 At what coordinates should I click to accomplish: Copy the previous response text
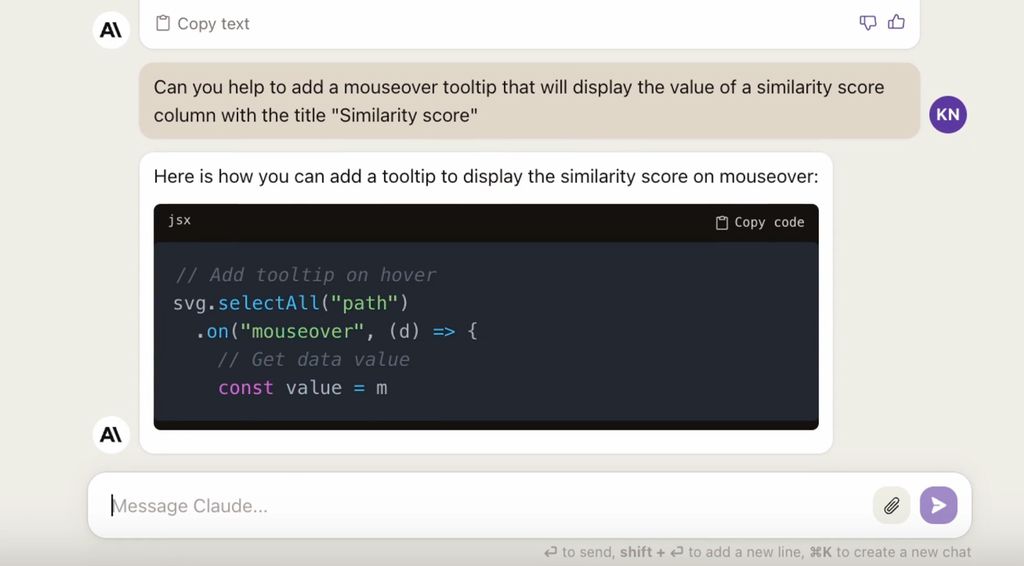pos(203,23)
